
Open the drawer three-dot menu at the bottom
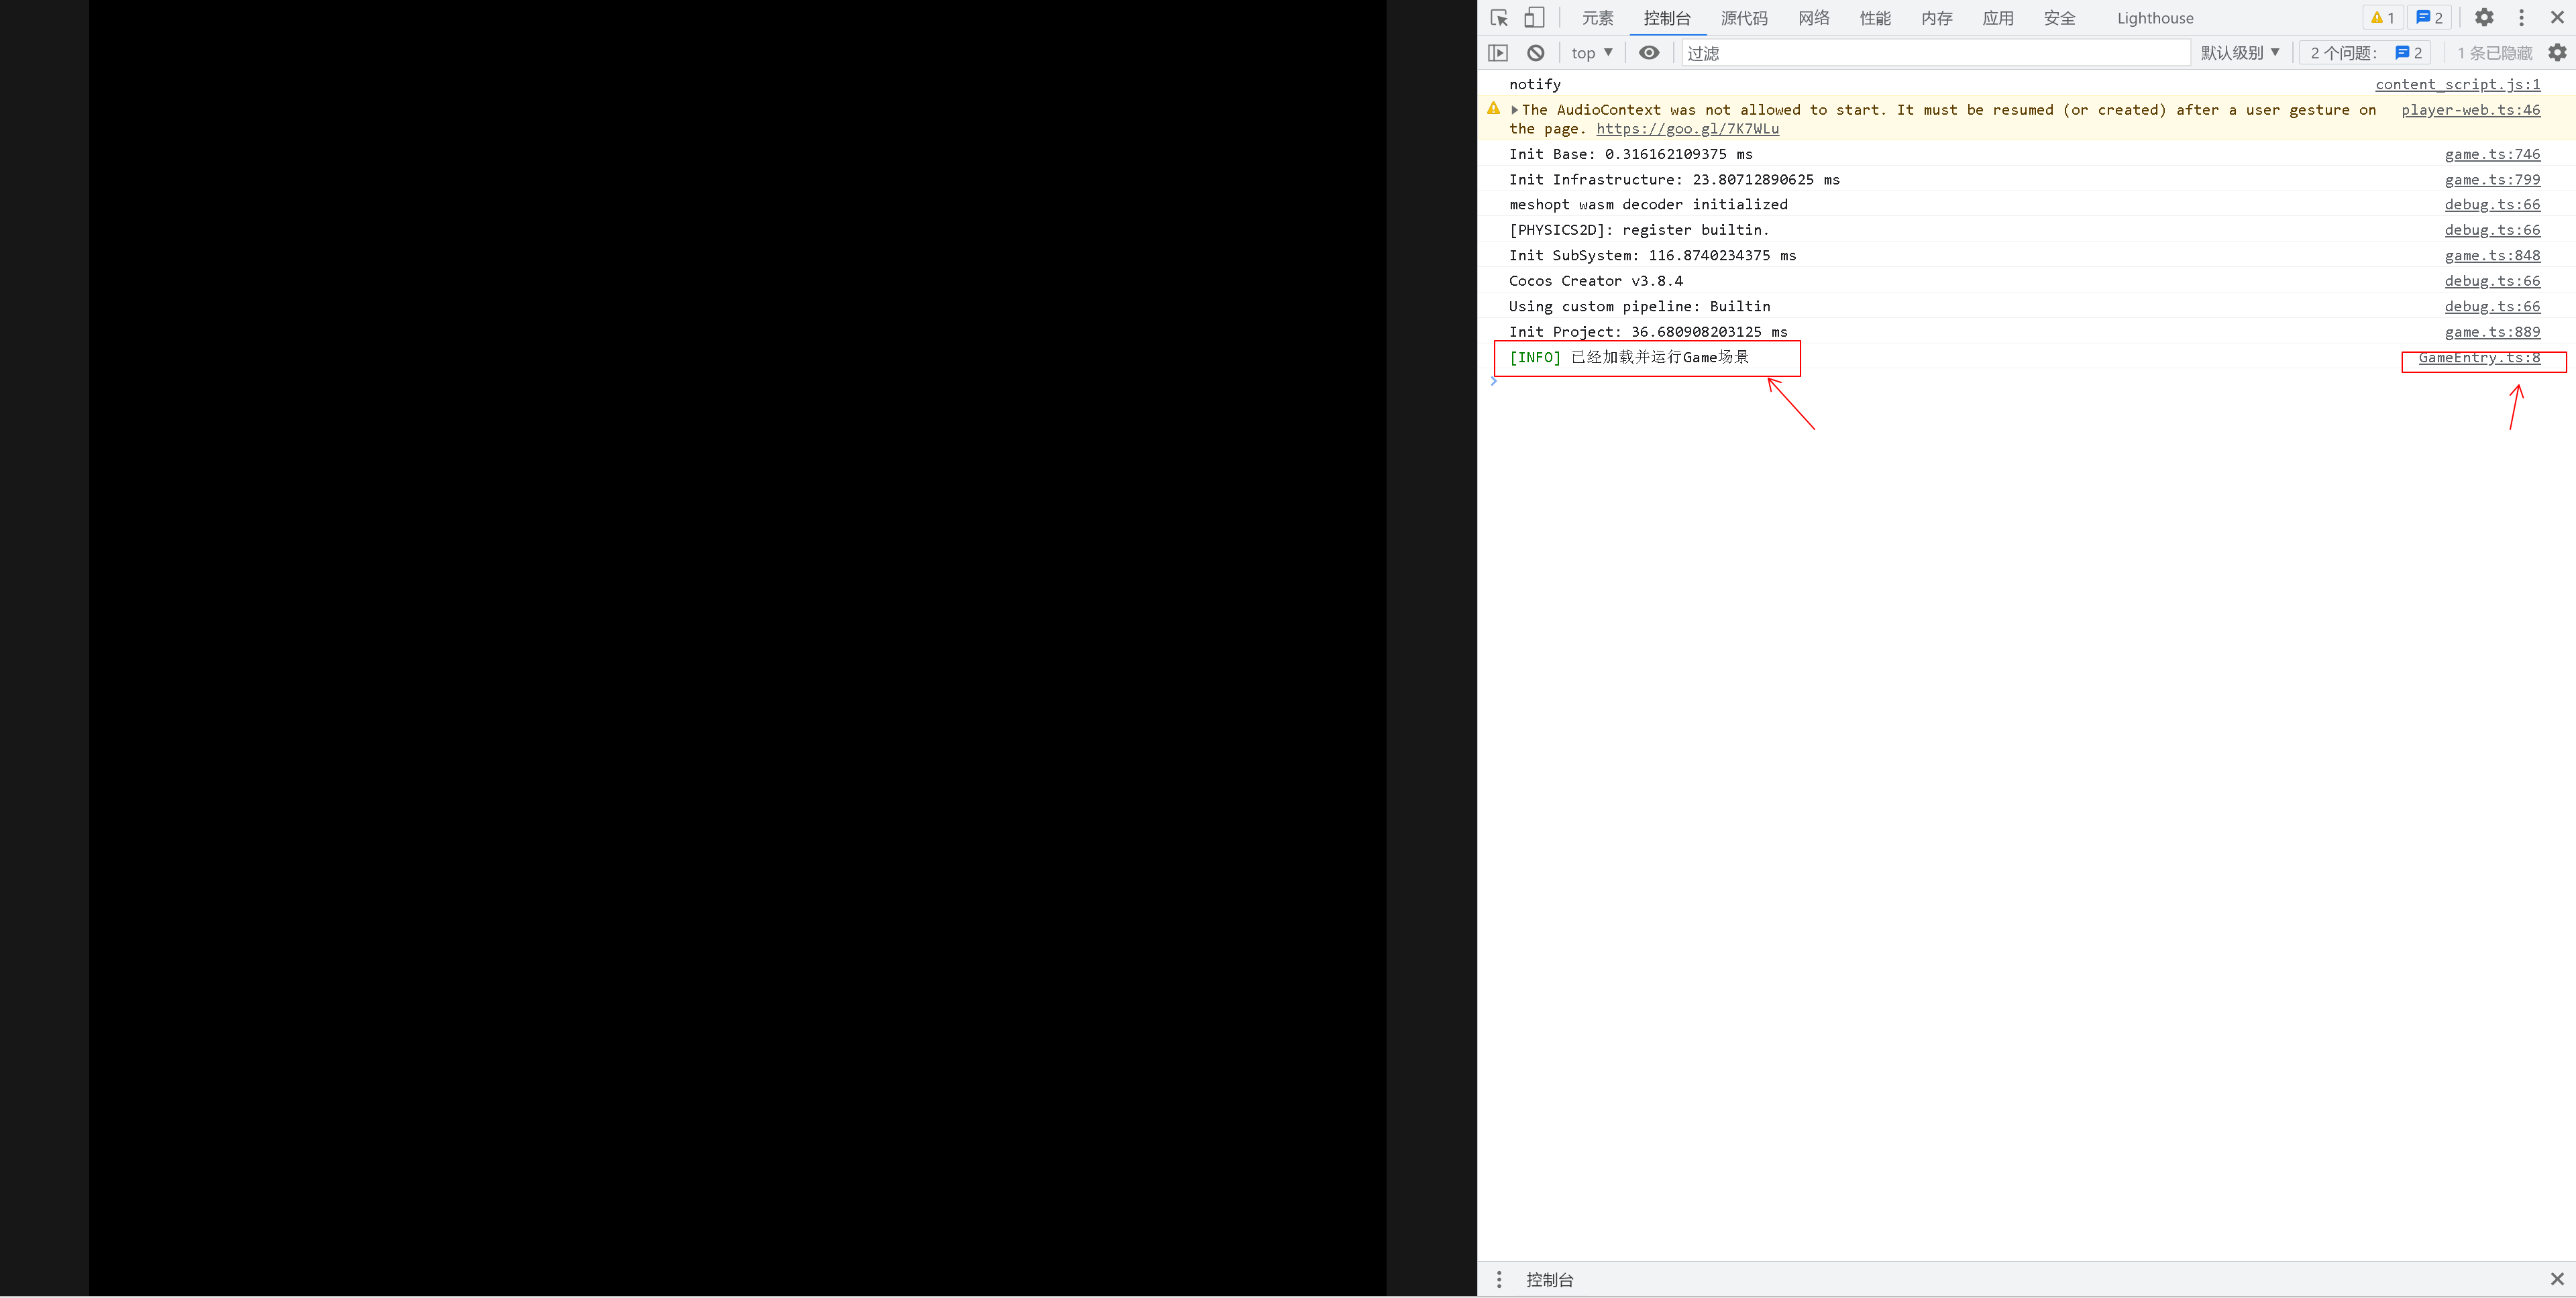coord(1499,1279)
